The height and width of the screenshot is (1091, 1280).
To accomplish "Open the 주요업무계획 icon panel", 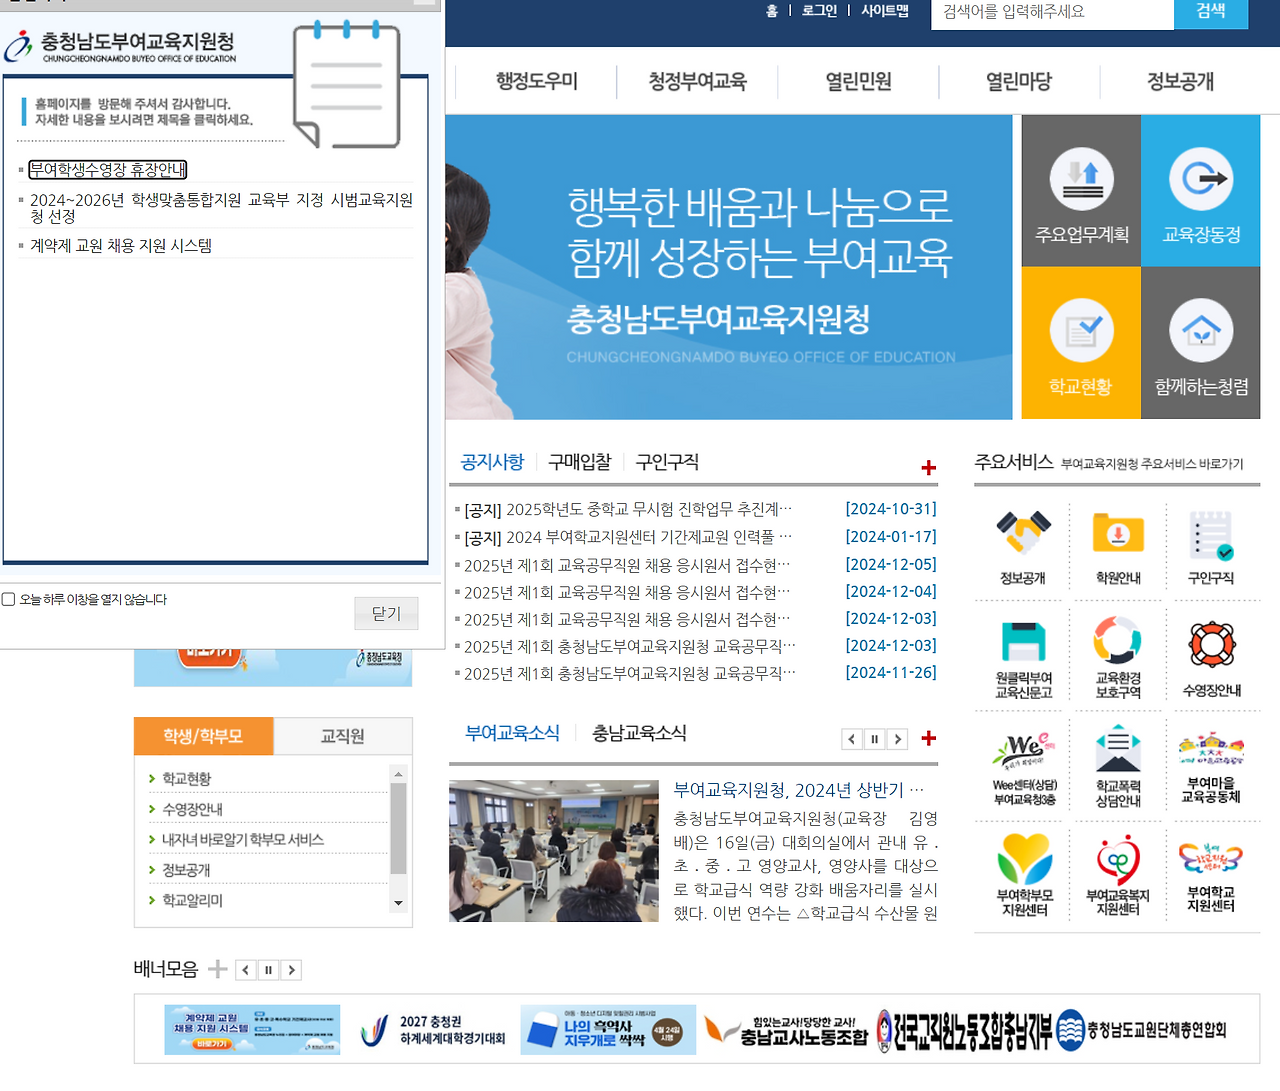I will click(x=1080, y=190).
